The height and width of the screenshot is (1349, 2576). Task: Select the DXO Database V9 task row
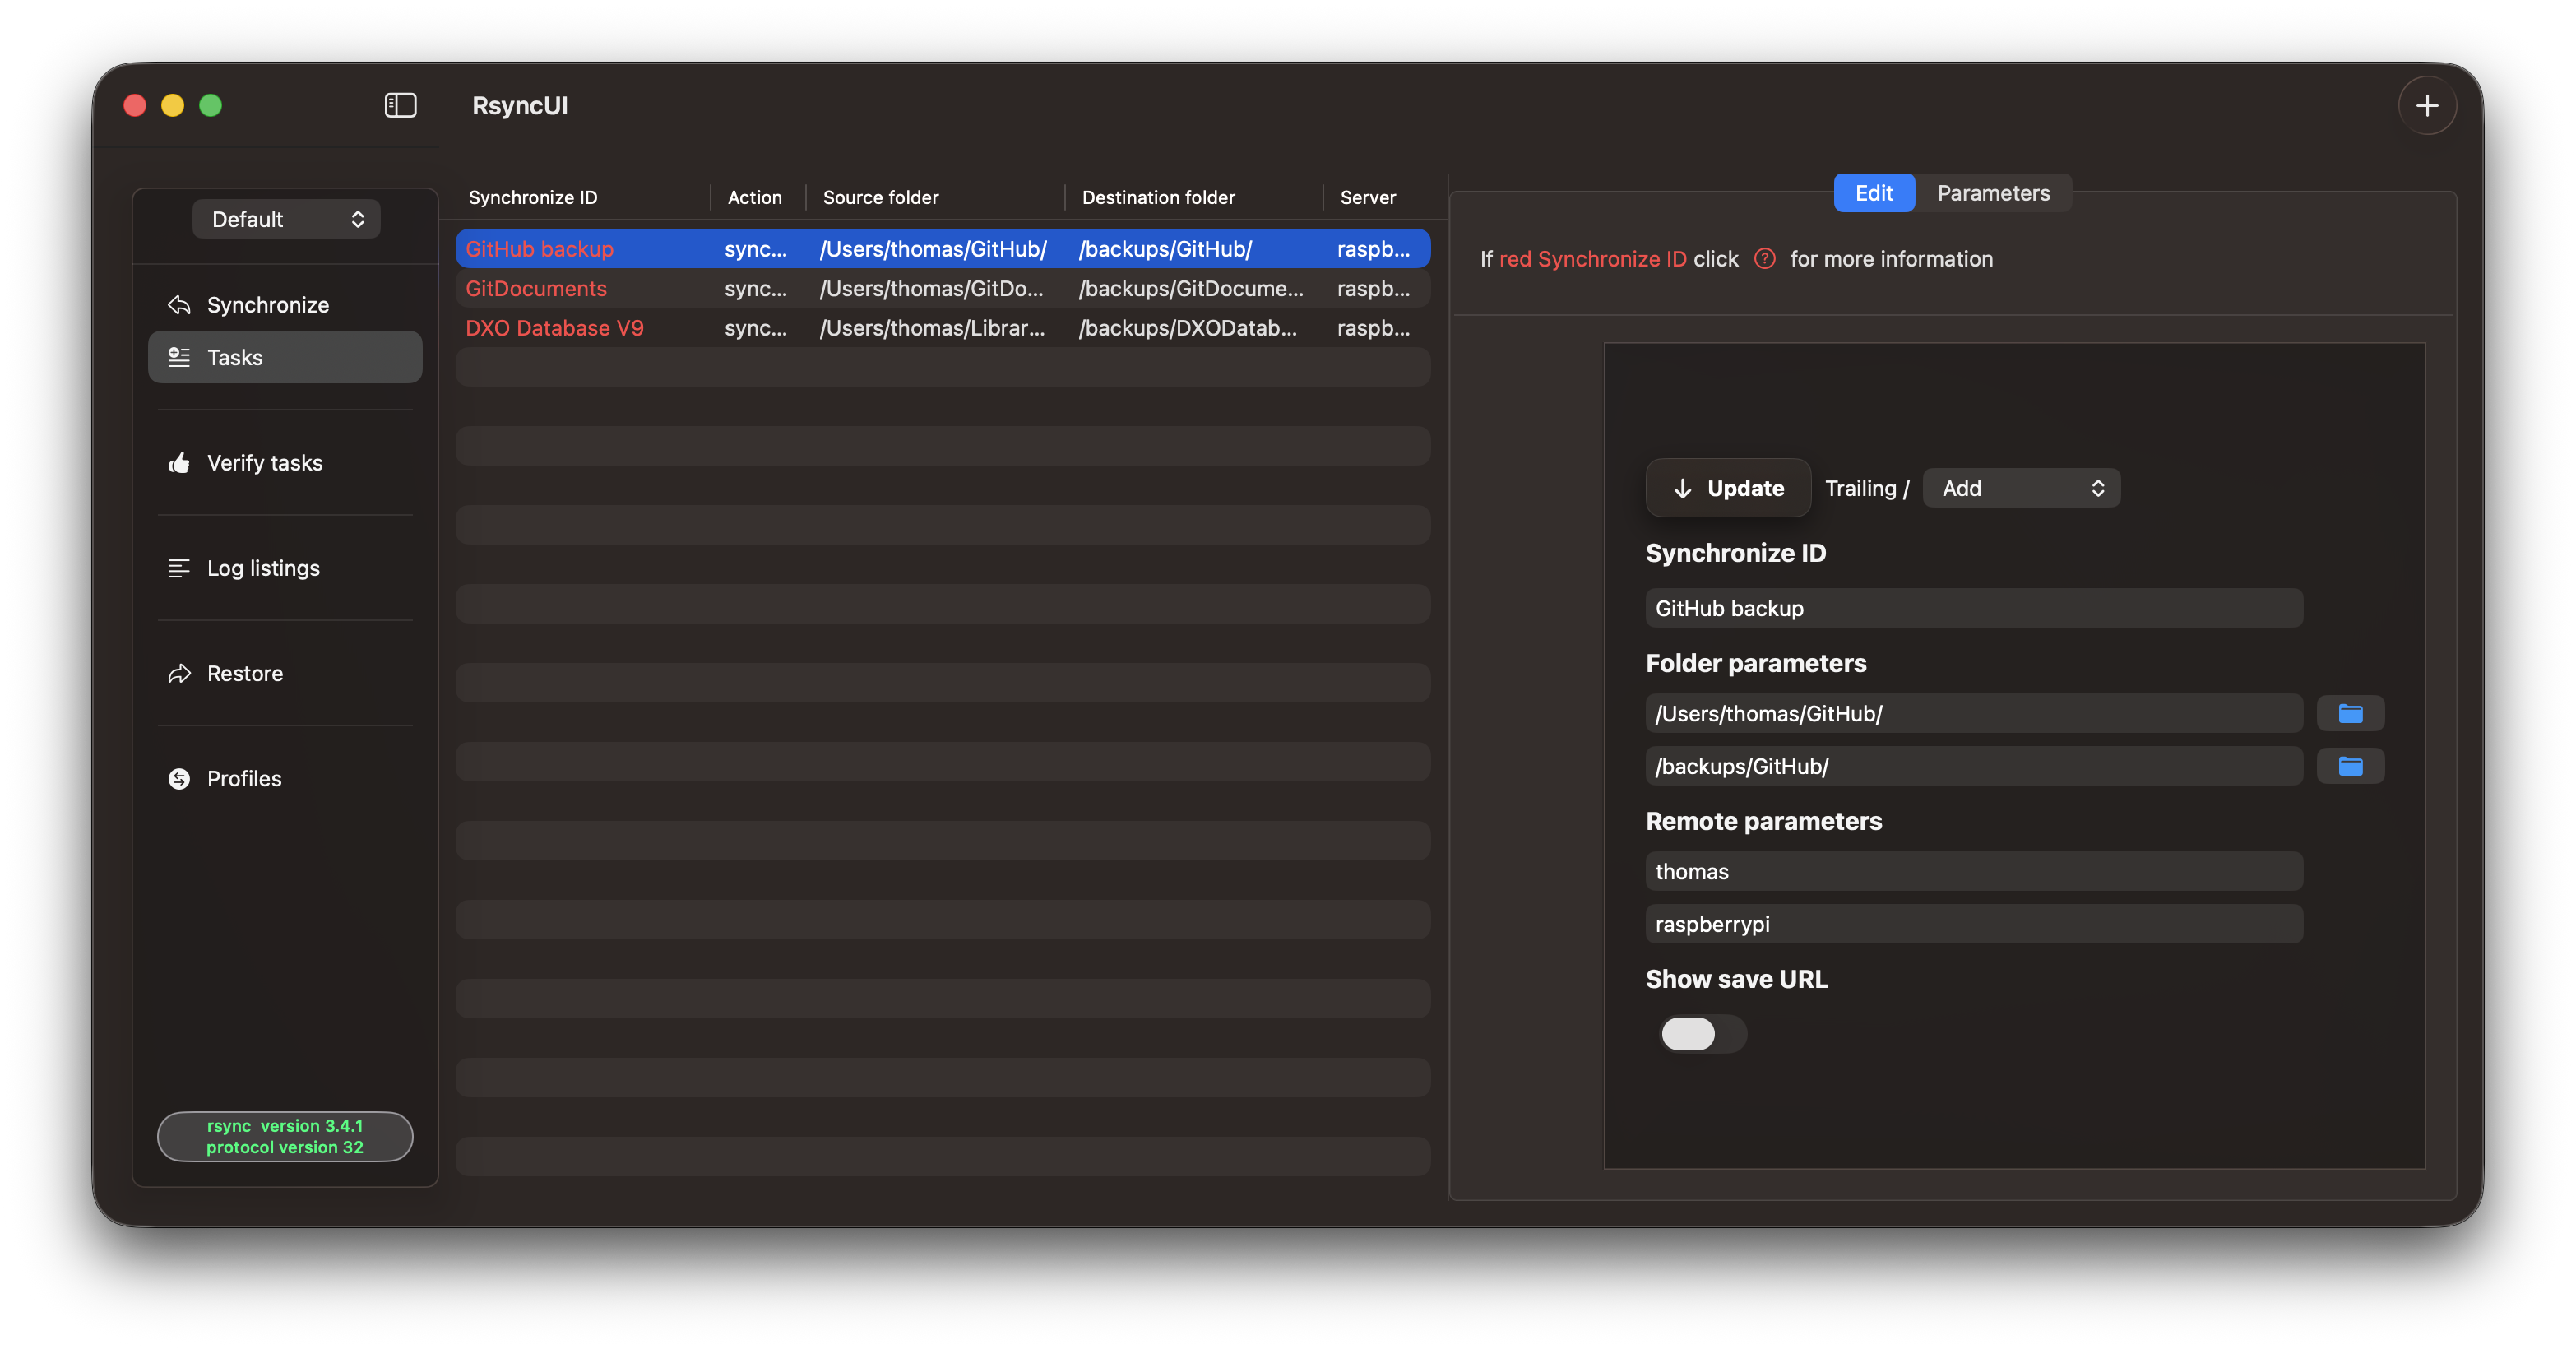tap(940, 328)
